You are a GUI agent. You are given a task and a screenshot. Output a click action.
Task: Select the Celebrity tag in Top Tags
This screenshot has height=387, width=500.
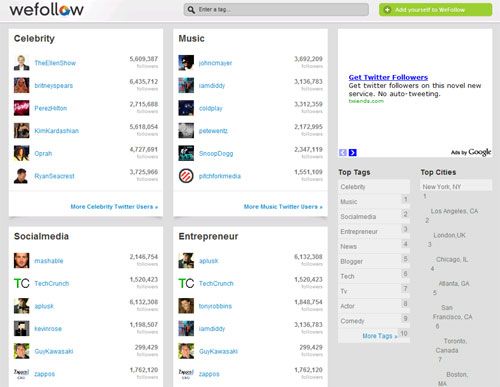point(374,187)
